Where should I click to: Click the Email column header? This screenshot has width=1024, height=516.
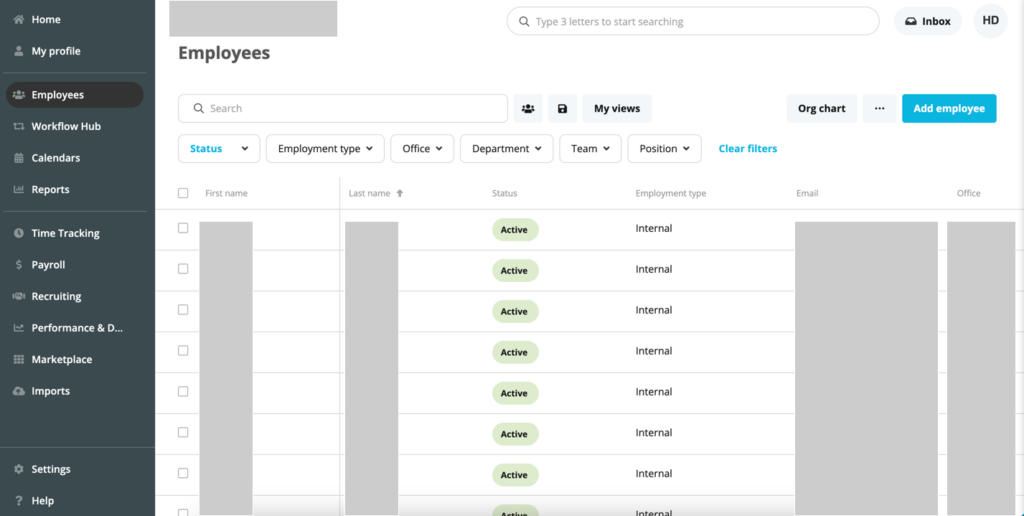click(807, 193)
